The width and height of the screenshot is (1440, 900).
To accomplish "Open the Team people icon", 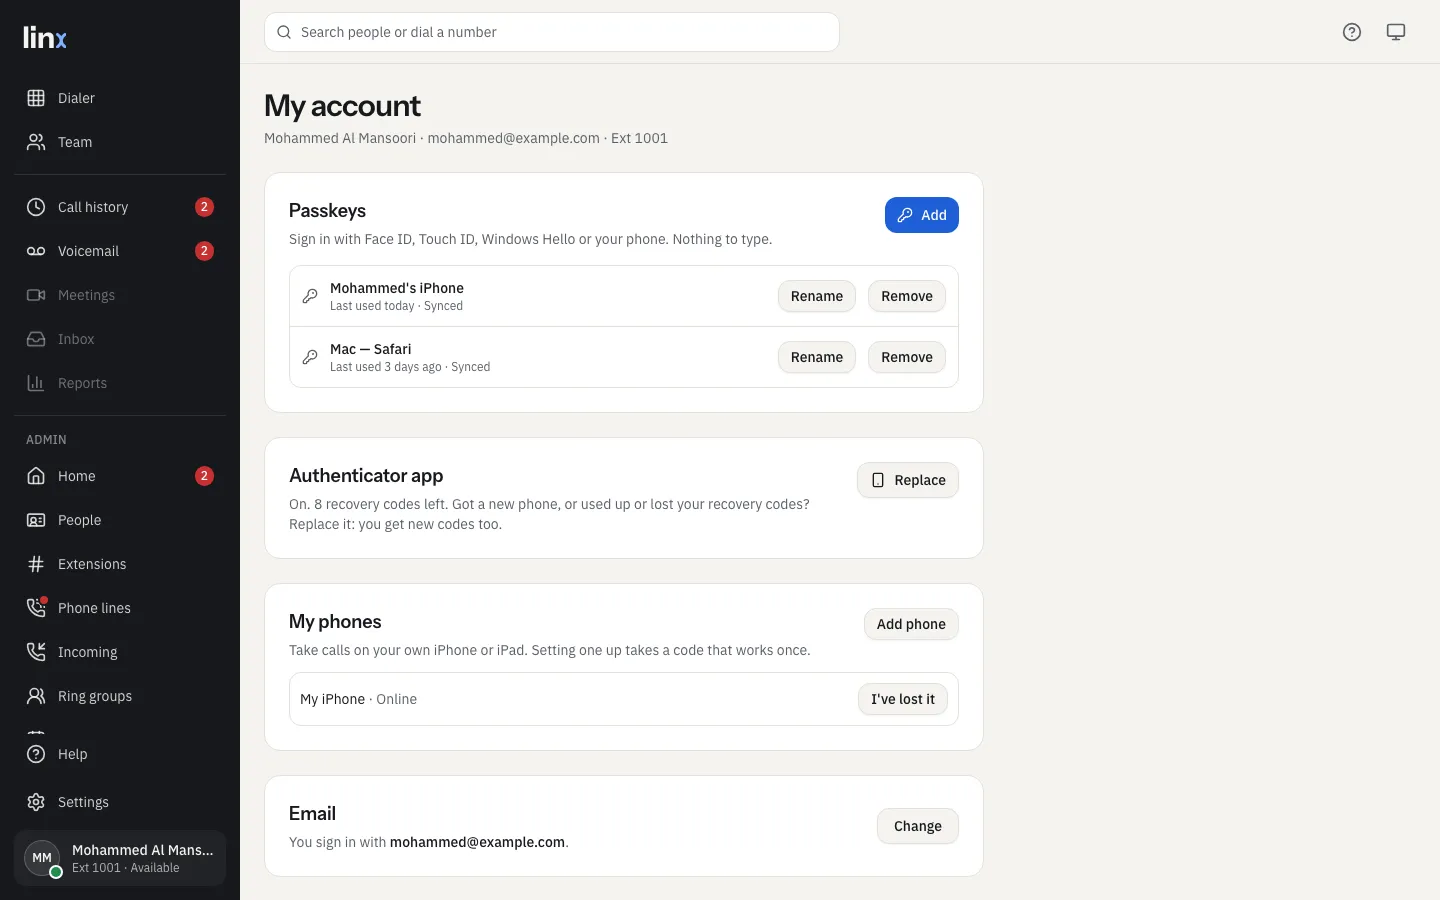I will tap(36, 142).
